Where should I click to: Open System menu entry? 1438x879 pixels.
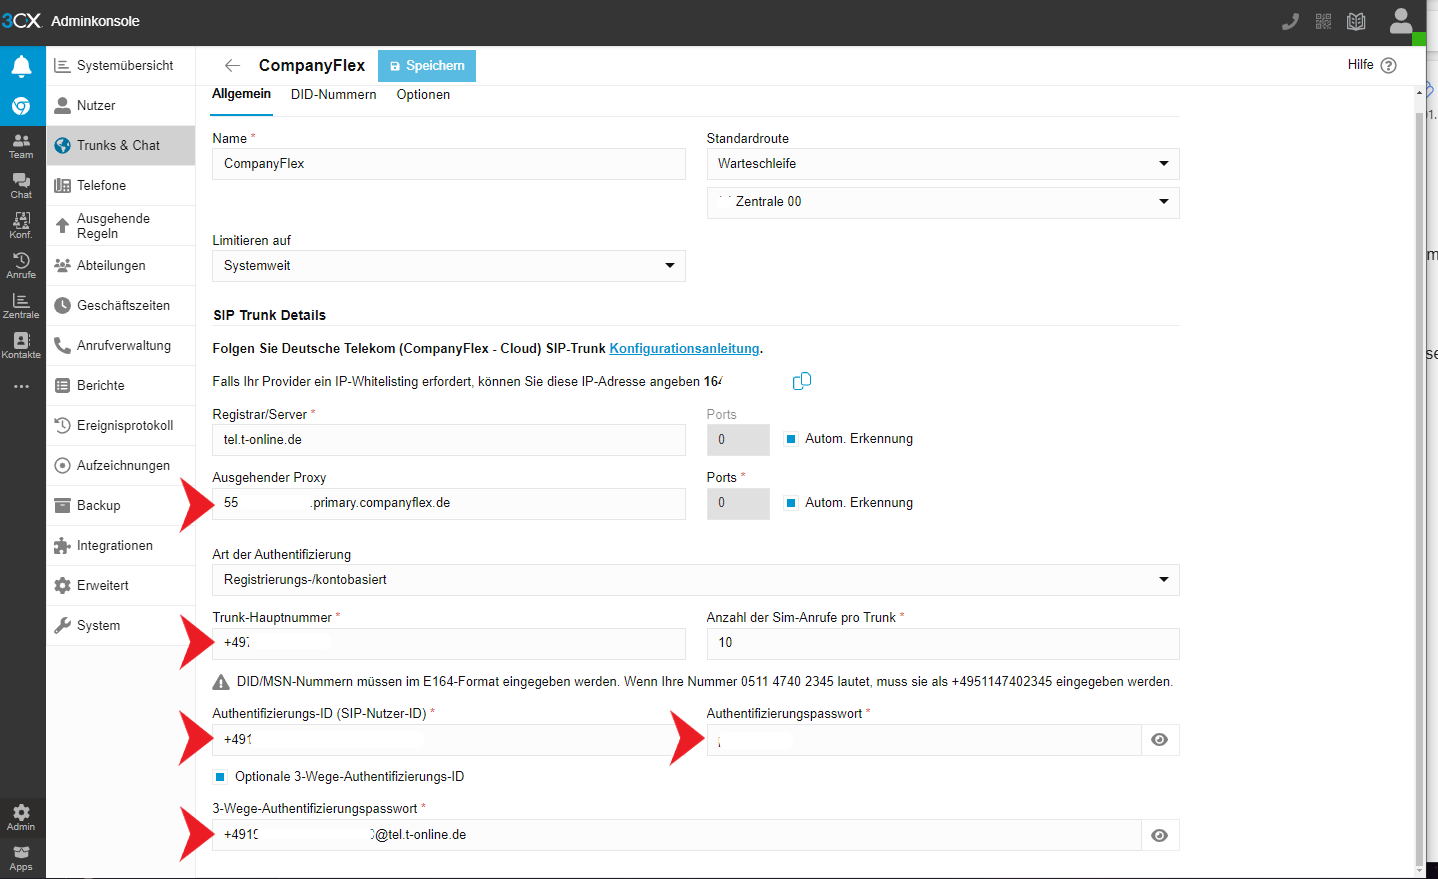(121, 626)
